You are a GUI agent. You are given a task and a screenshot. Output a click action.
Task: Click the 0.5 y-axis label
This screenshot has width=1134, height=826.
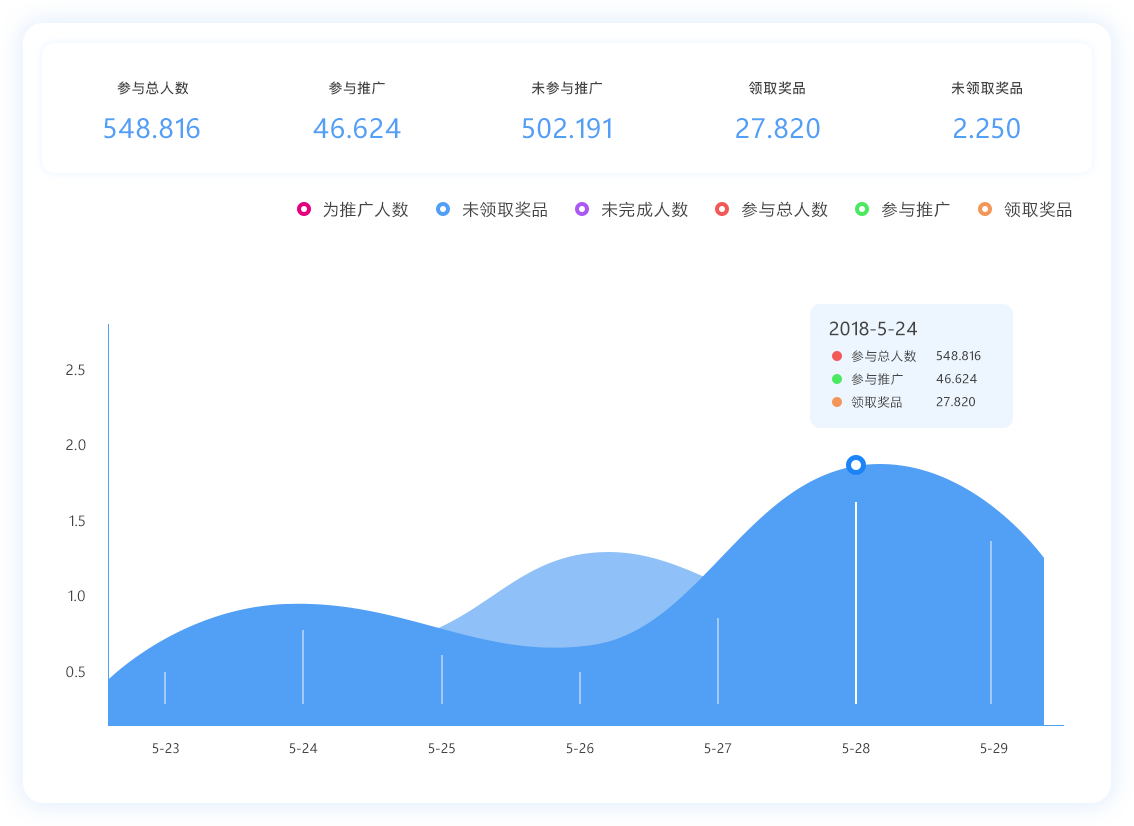coord(75,673)
